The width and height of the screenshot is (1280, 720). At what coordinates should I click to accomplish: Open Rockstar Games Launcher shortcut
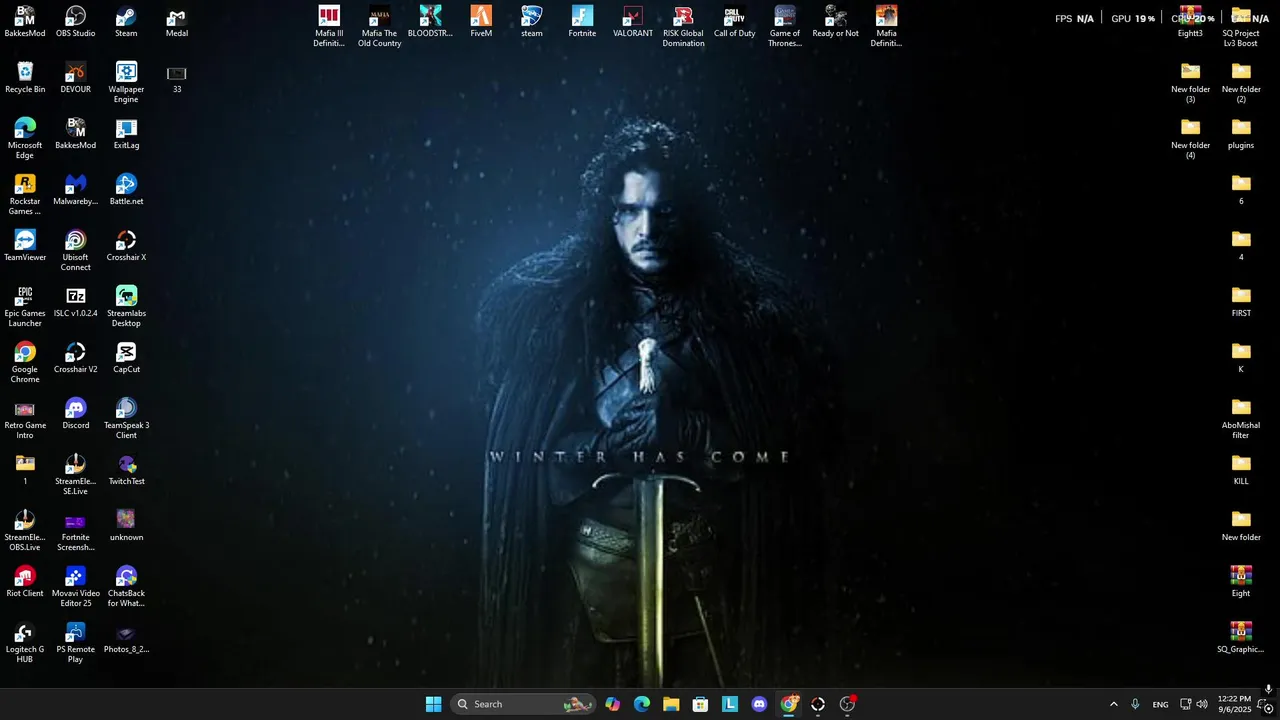tap(25, 195)
